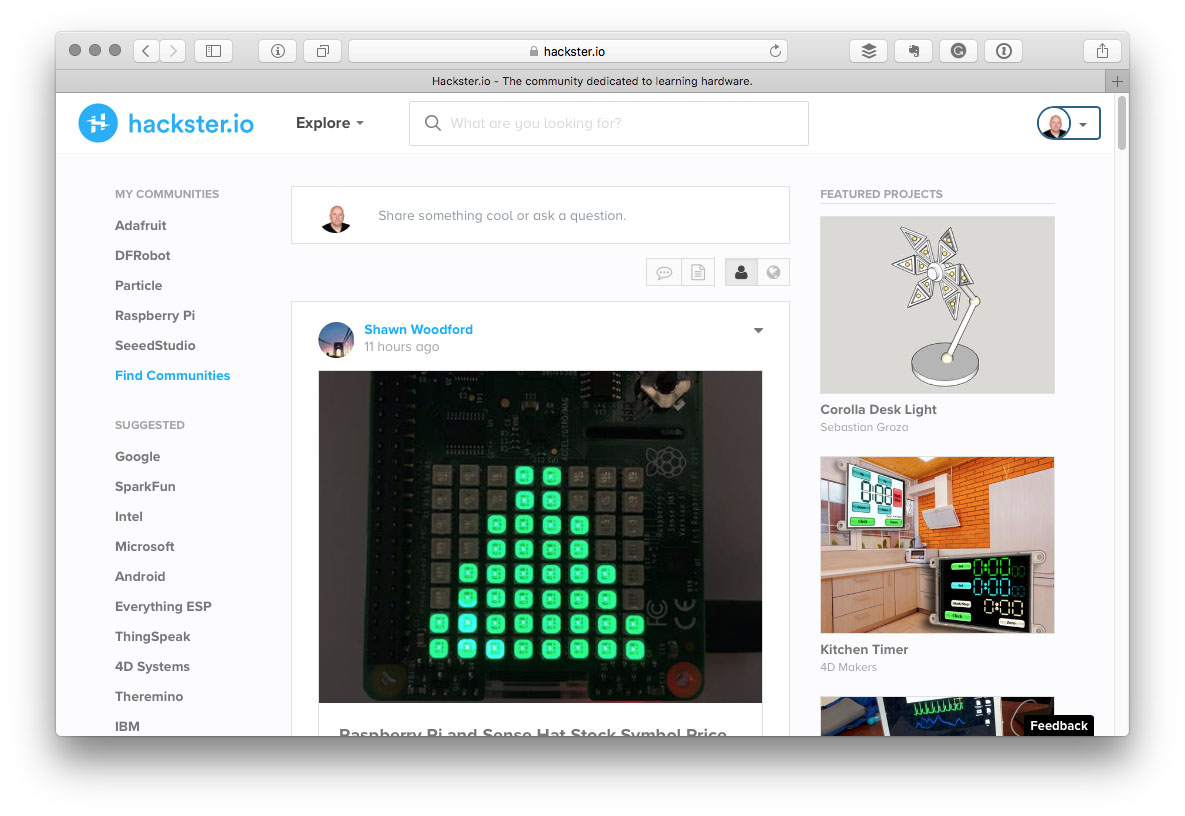Screen dimensions: 1185x816
Task: Open the Particle community
Action: 138,286
